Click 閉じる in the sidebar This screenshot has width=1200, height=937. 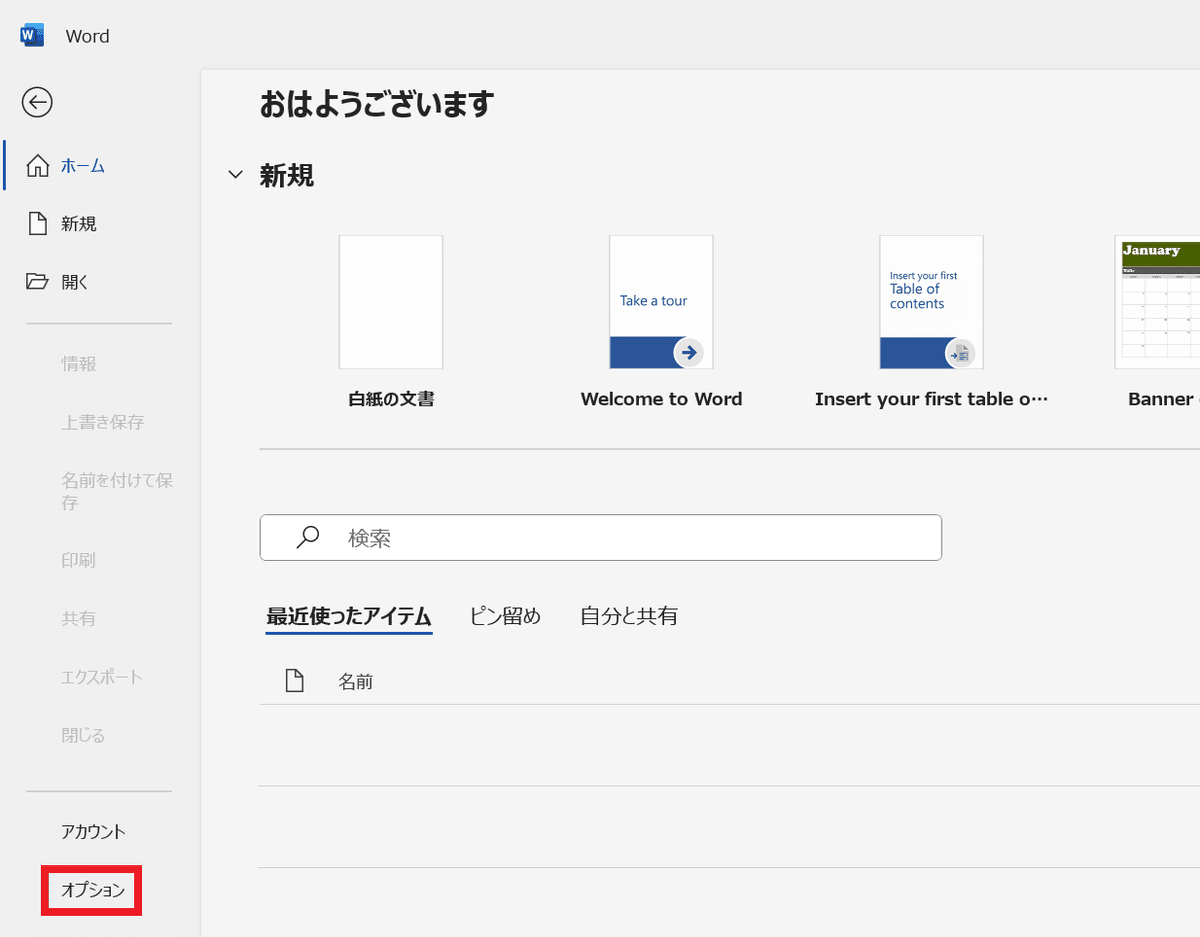coord(83,735)
